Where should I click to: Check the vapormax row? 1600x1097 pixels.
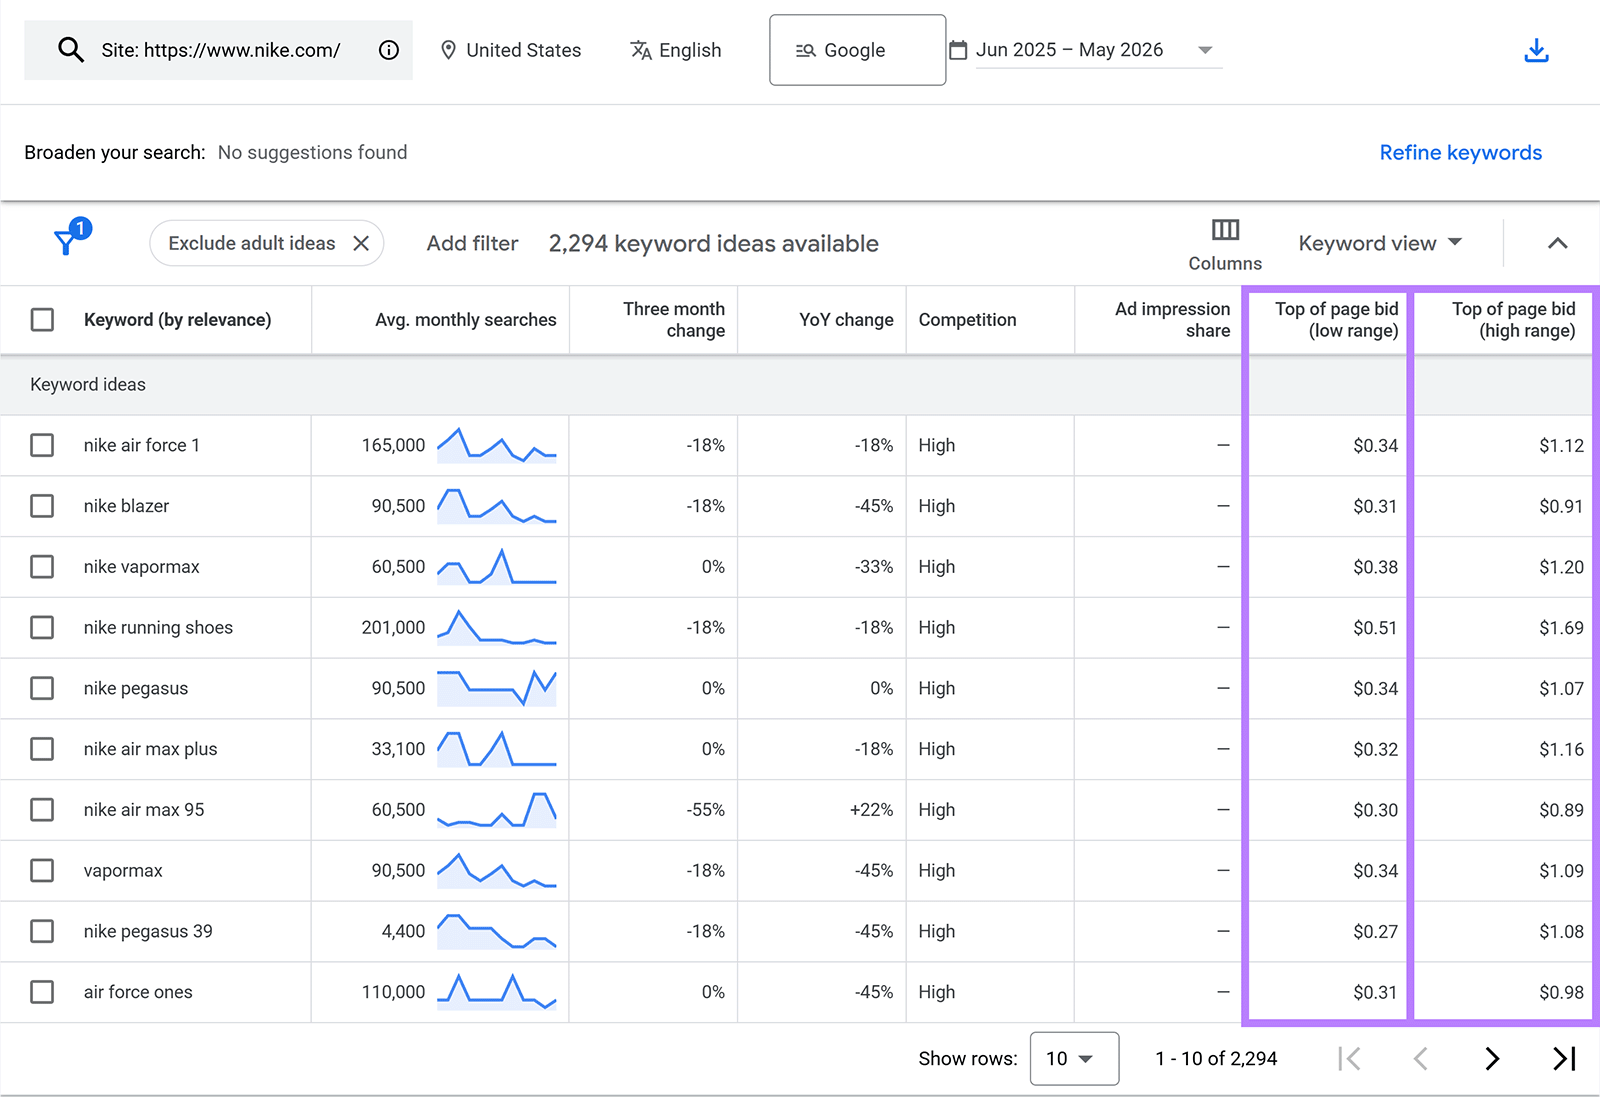click(42, 871)
